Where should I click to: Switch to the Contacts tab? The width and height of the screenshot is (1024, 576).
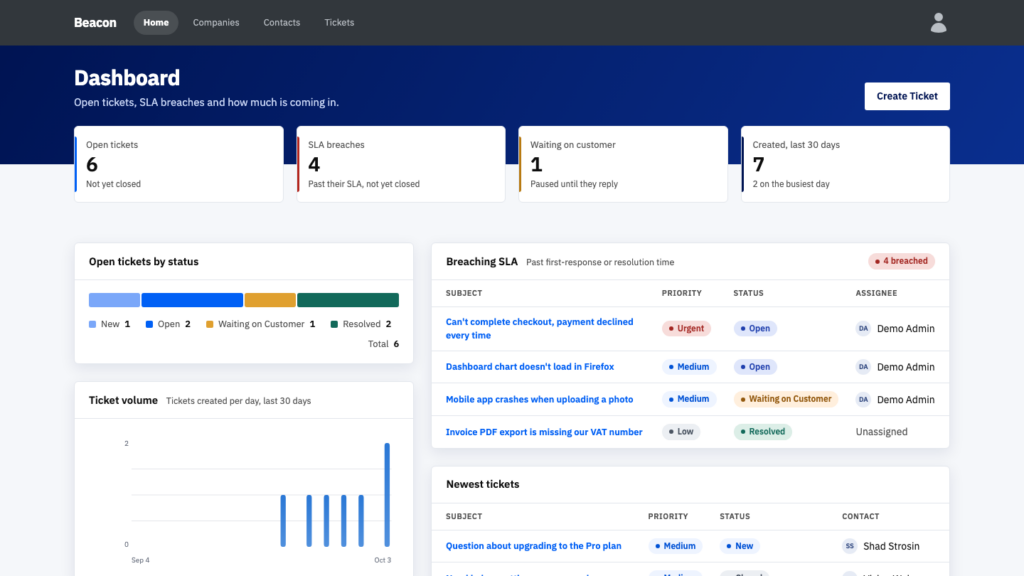click(281, 23)
